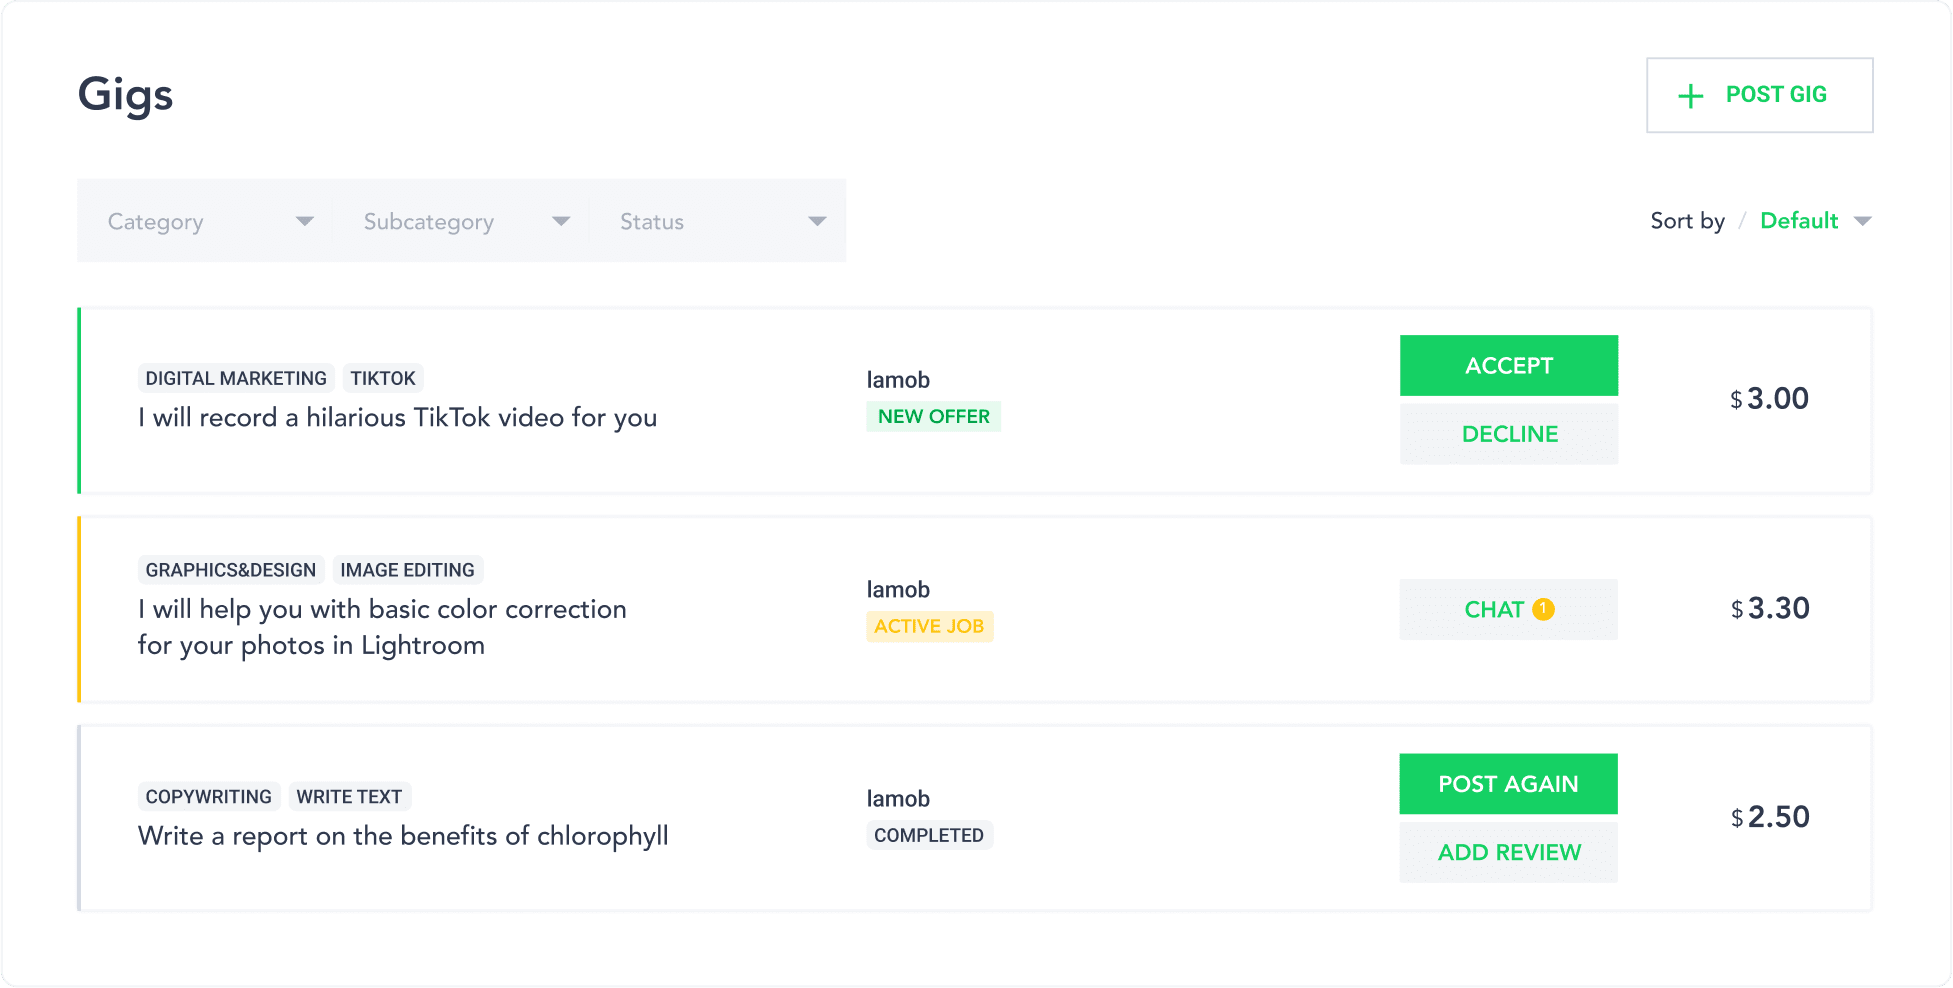This screenshot has width=1953, height=988.
Task: Open the Subcategory filter dropdown
Action: click(x=462, y=221)
